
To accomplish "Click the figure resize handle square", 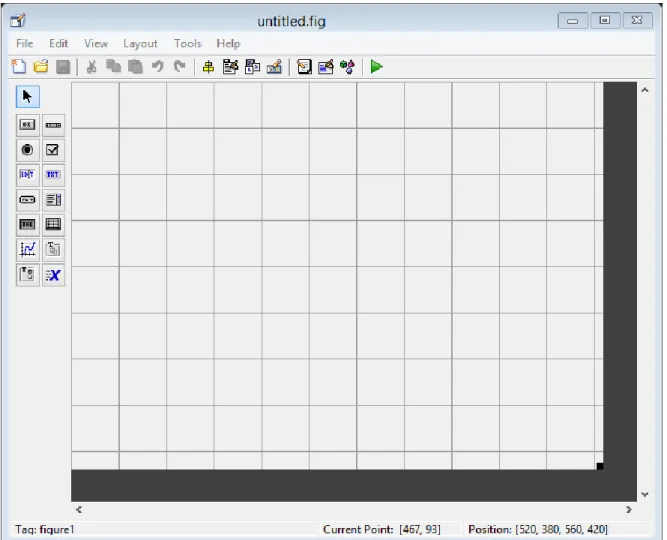I will pyautogui.click(x=600, y=466).
